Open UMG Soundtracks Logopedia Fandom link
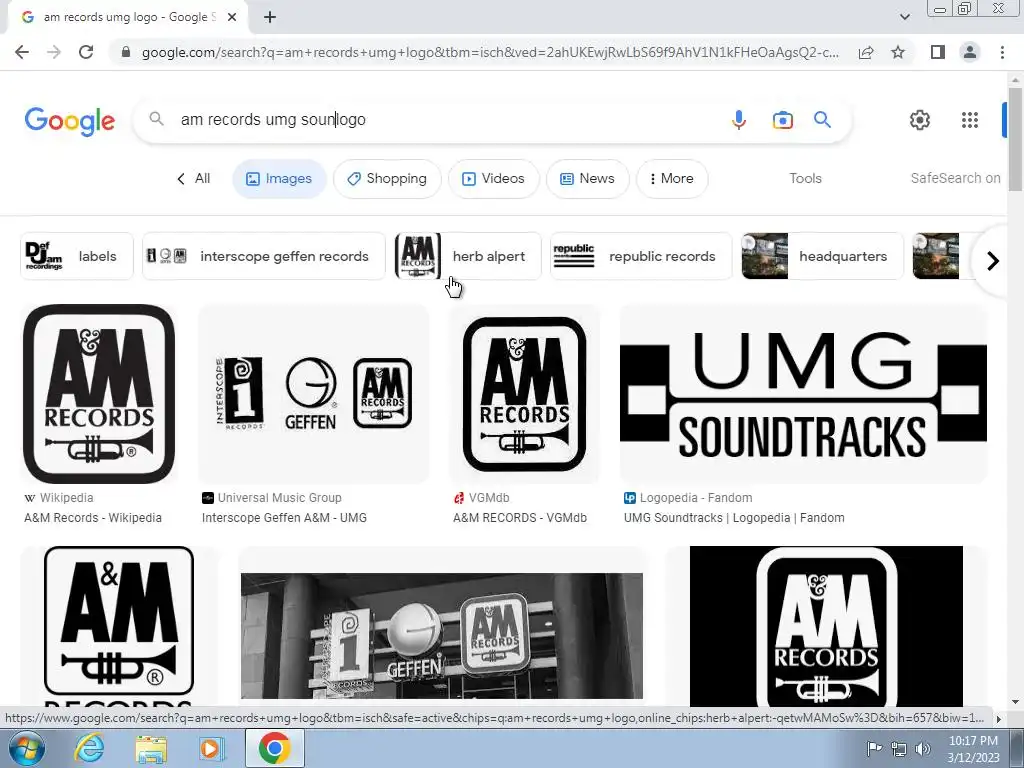 click(734, 518)
